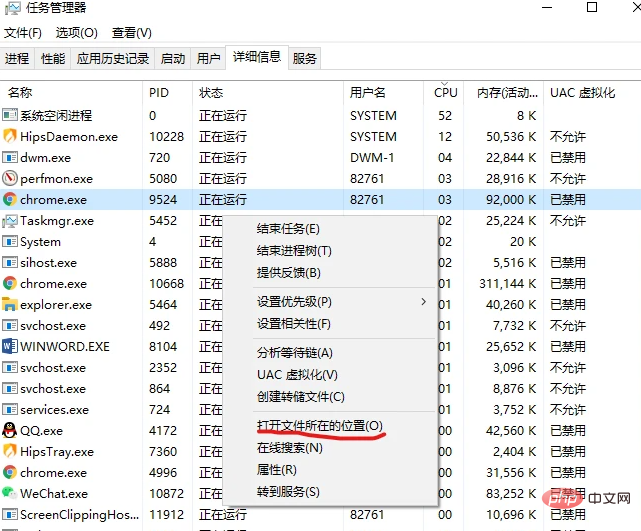Open the 查看(V) menu
The image size is (641, 531).
coord(132,33)
